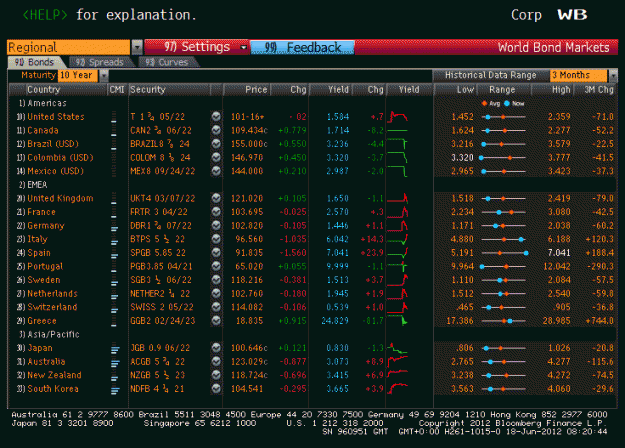This screenshot has width=625, height=448.
Task: Click the Mexico yield value 2.987
Action: pyautogui.click(x=337, y=171)
